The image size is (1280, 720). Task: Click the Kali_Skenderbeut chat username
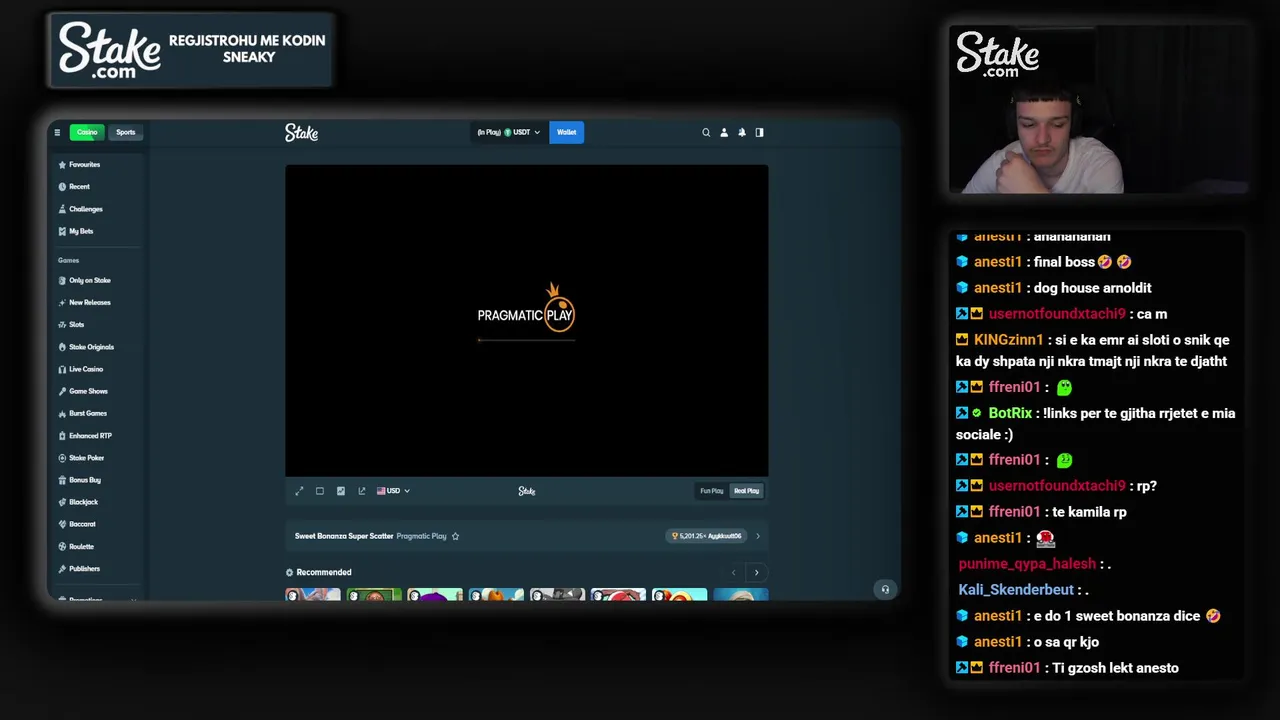pos(1016,590)
